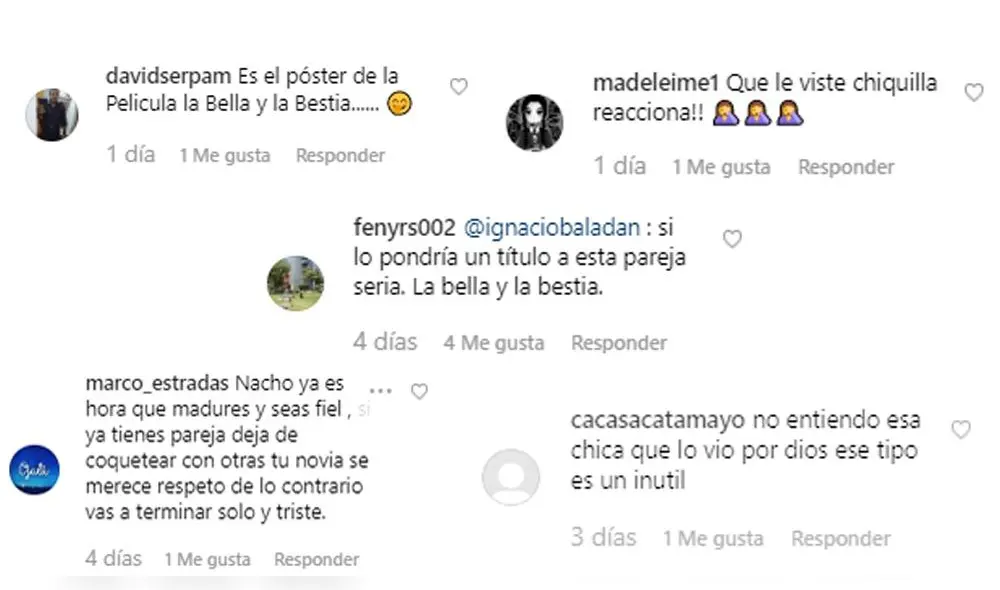View '4 Me gusta' on fenyrs002's comment
Image resolution: width=1000 pixels, height=590 pixels.
(x=493, y=342)
